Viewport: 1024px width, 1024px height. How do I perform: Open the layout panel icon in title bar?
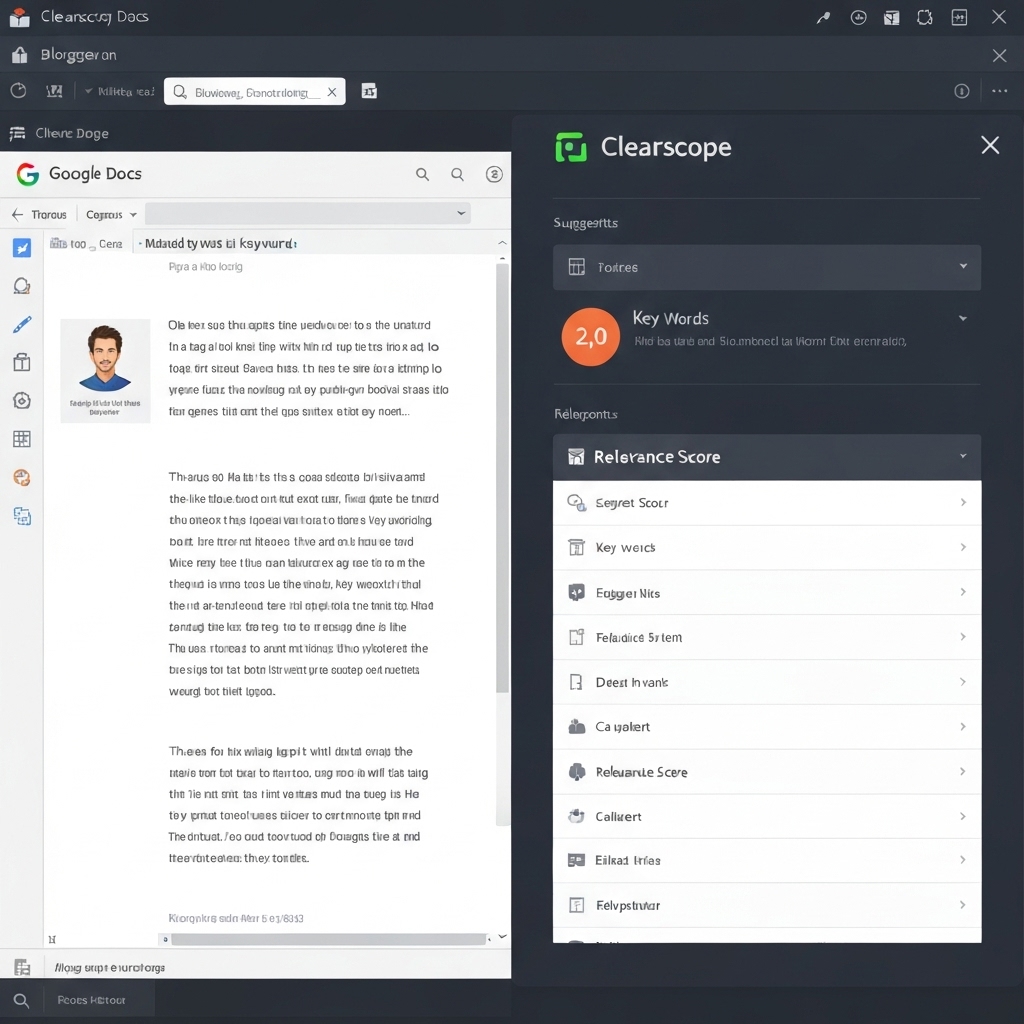pyautogui.click(x=891, y=18)
